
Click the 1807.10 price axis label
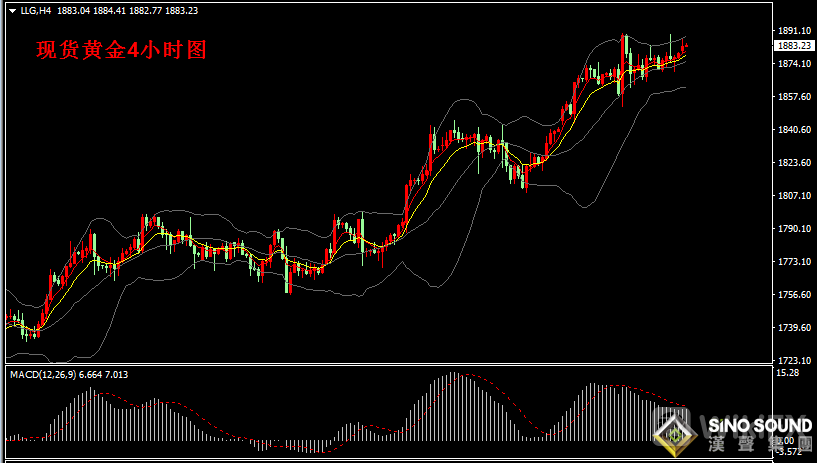coord(793,196)
